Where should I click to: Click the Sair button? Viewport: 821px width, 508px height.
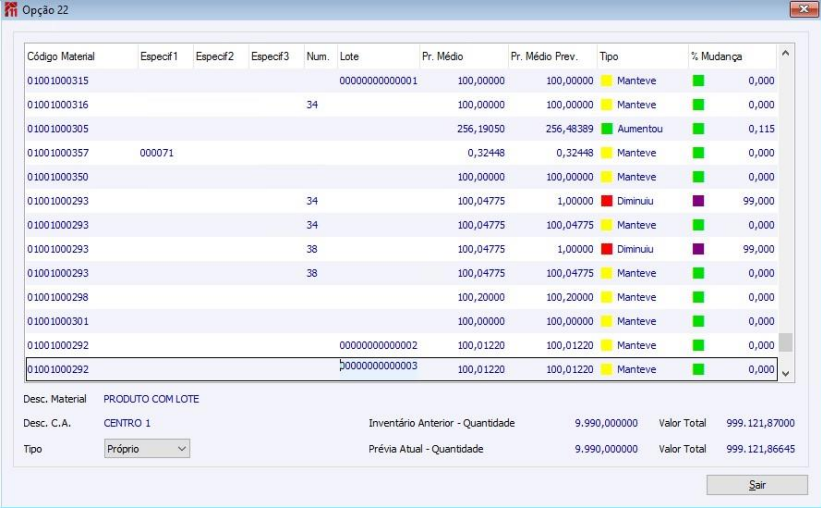(x=757, y=484)
